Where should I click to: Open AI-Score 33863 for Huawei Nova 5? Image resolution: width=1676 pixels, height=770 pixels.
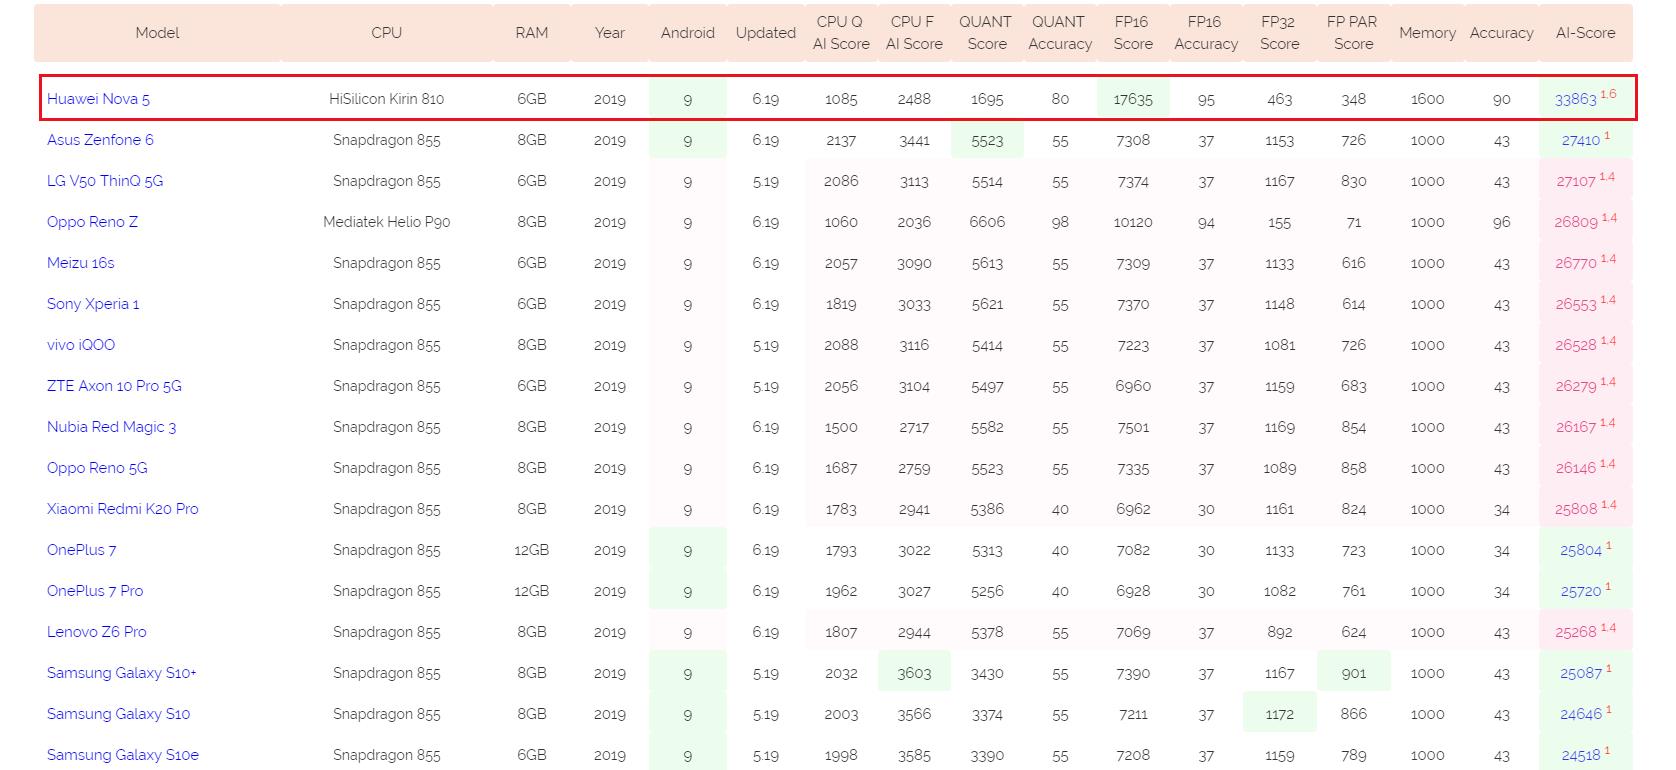coord(1576,99)
